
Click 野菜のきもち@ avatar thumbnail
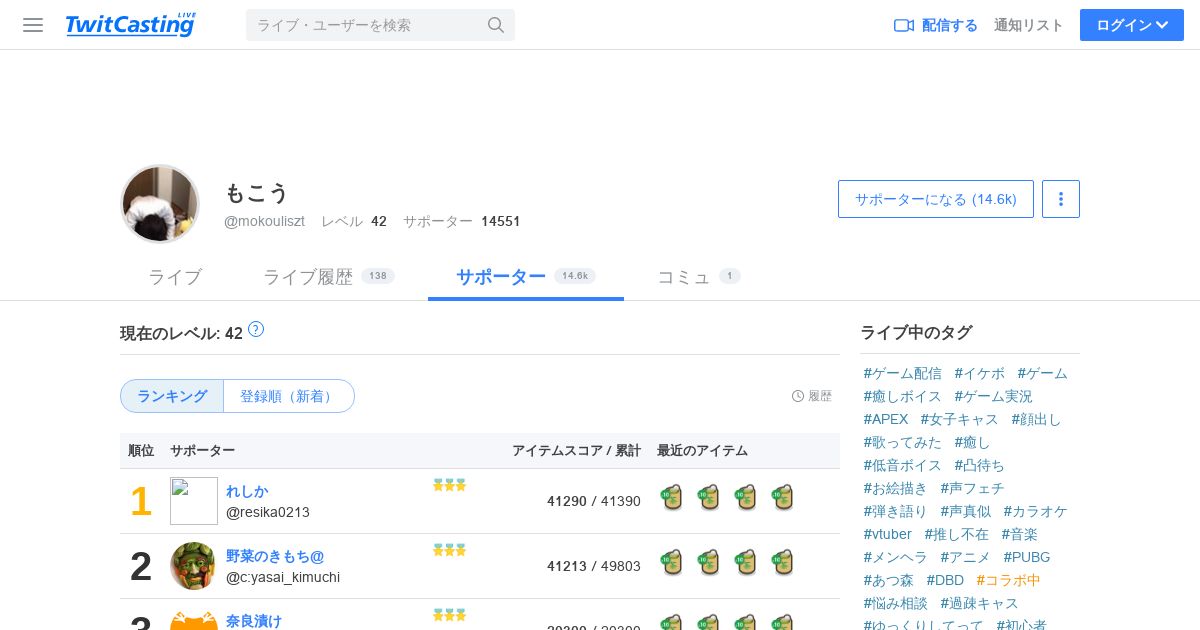tap(194, 566)
